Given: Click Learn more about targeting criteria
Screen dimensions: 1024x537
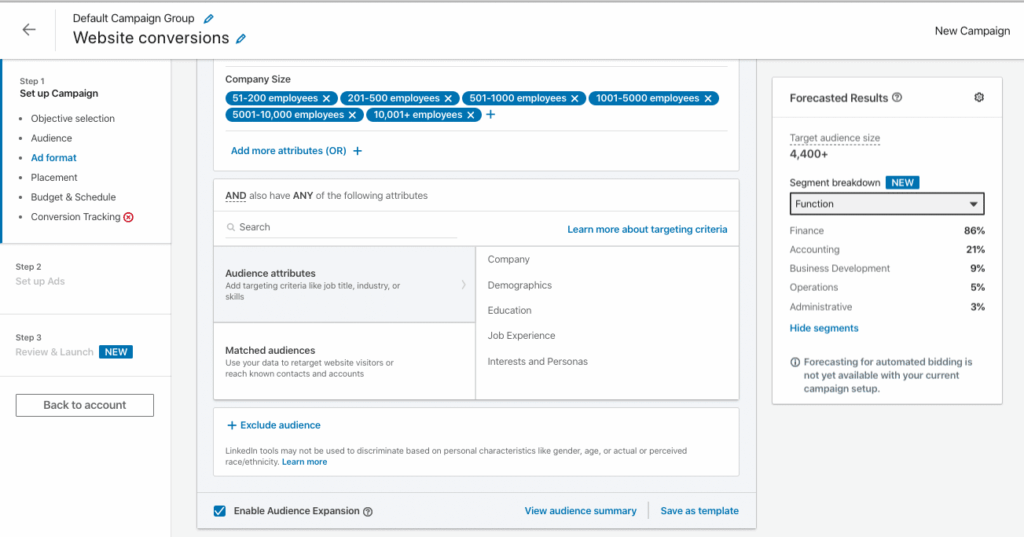Looking at the screenshot, I should pyautogui.click(x=647, y=229).
